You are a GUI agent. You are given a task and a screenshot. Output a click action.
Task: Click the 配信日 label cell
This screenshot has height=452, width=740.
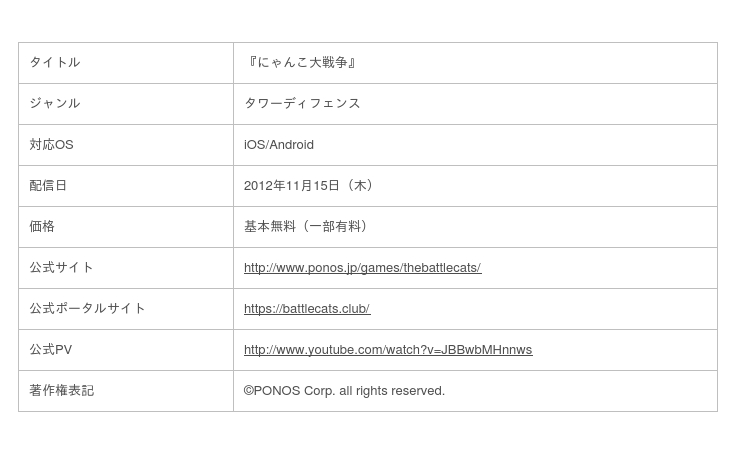click(x=126, y=186)
